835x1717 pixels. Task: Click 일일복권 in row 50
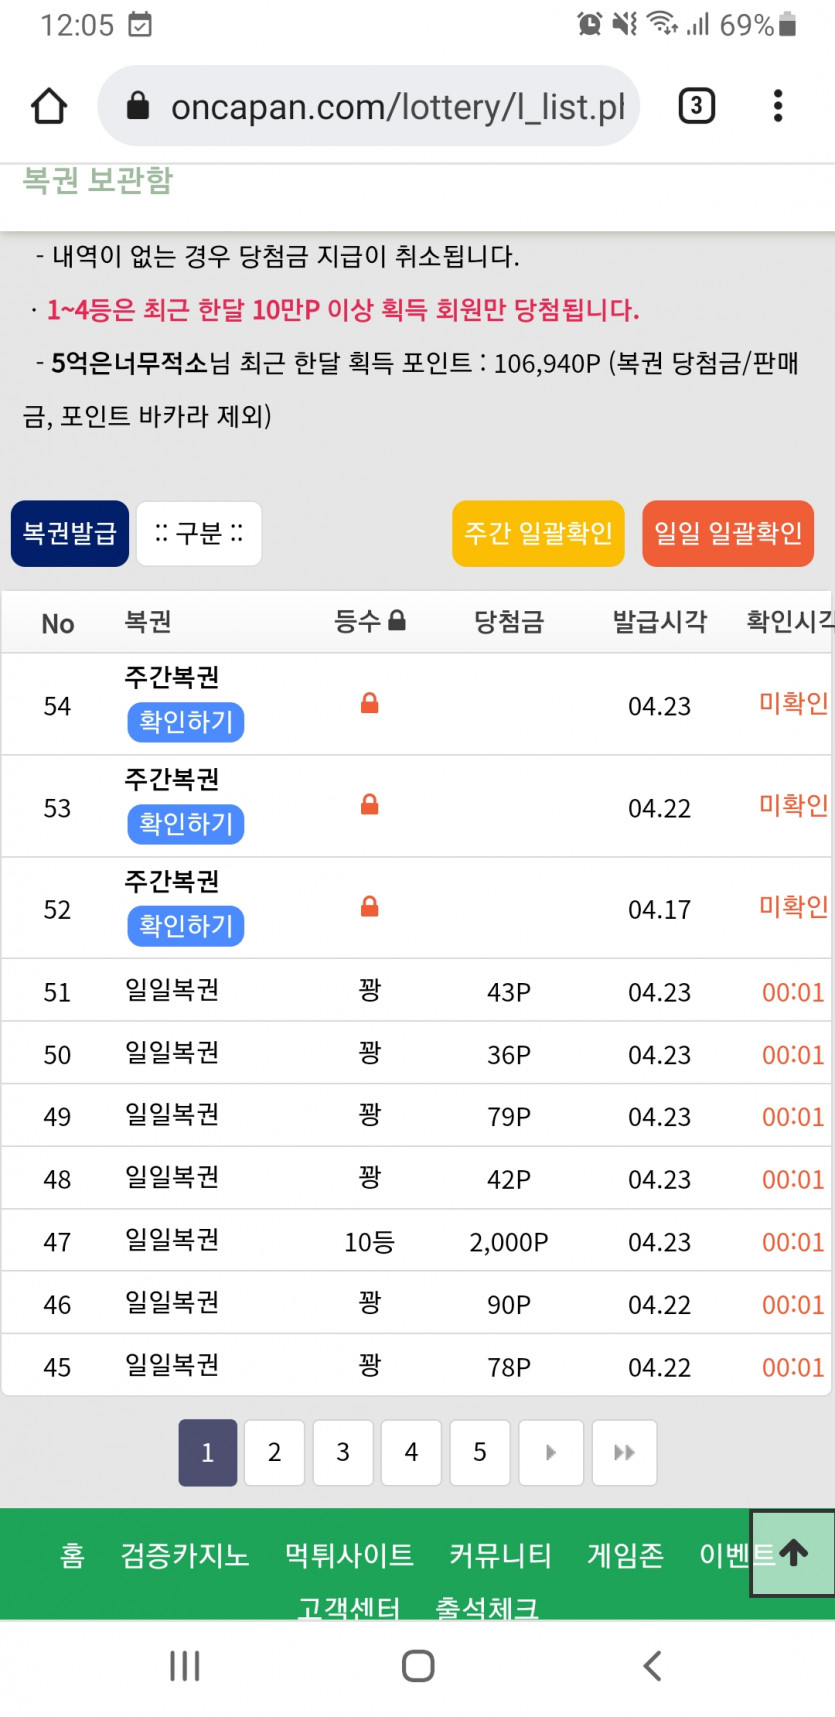[172, 1052]
